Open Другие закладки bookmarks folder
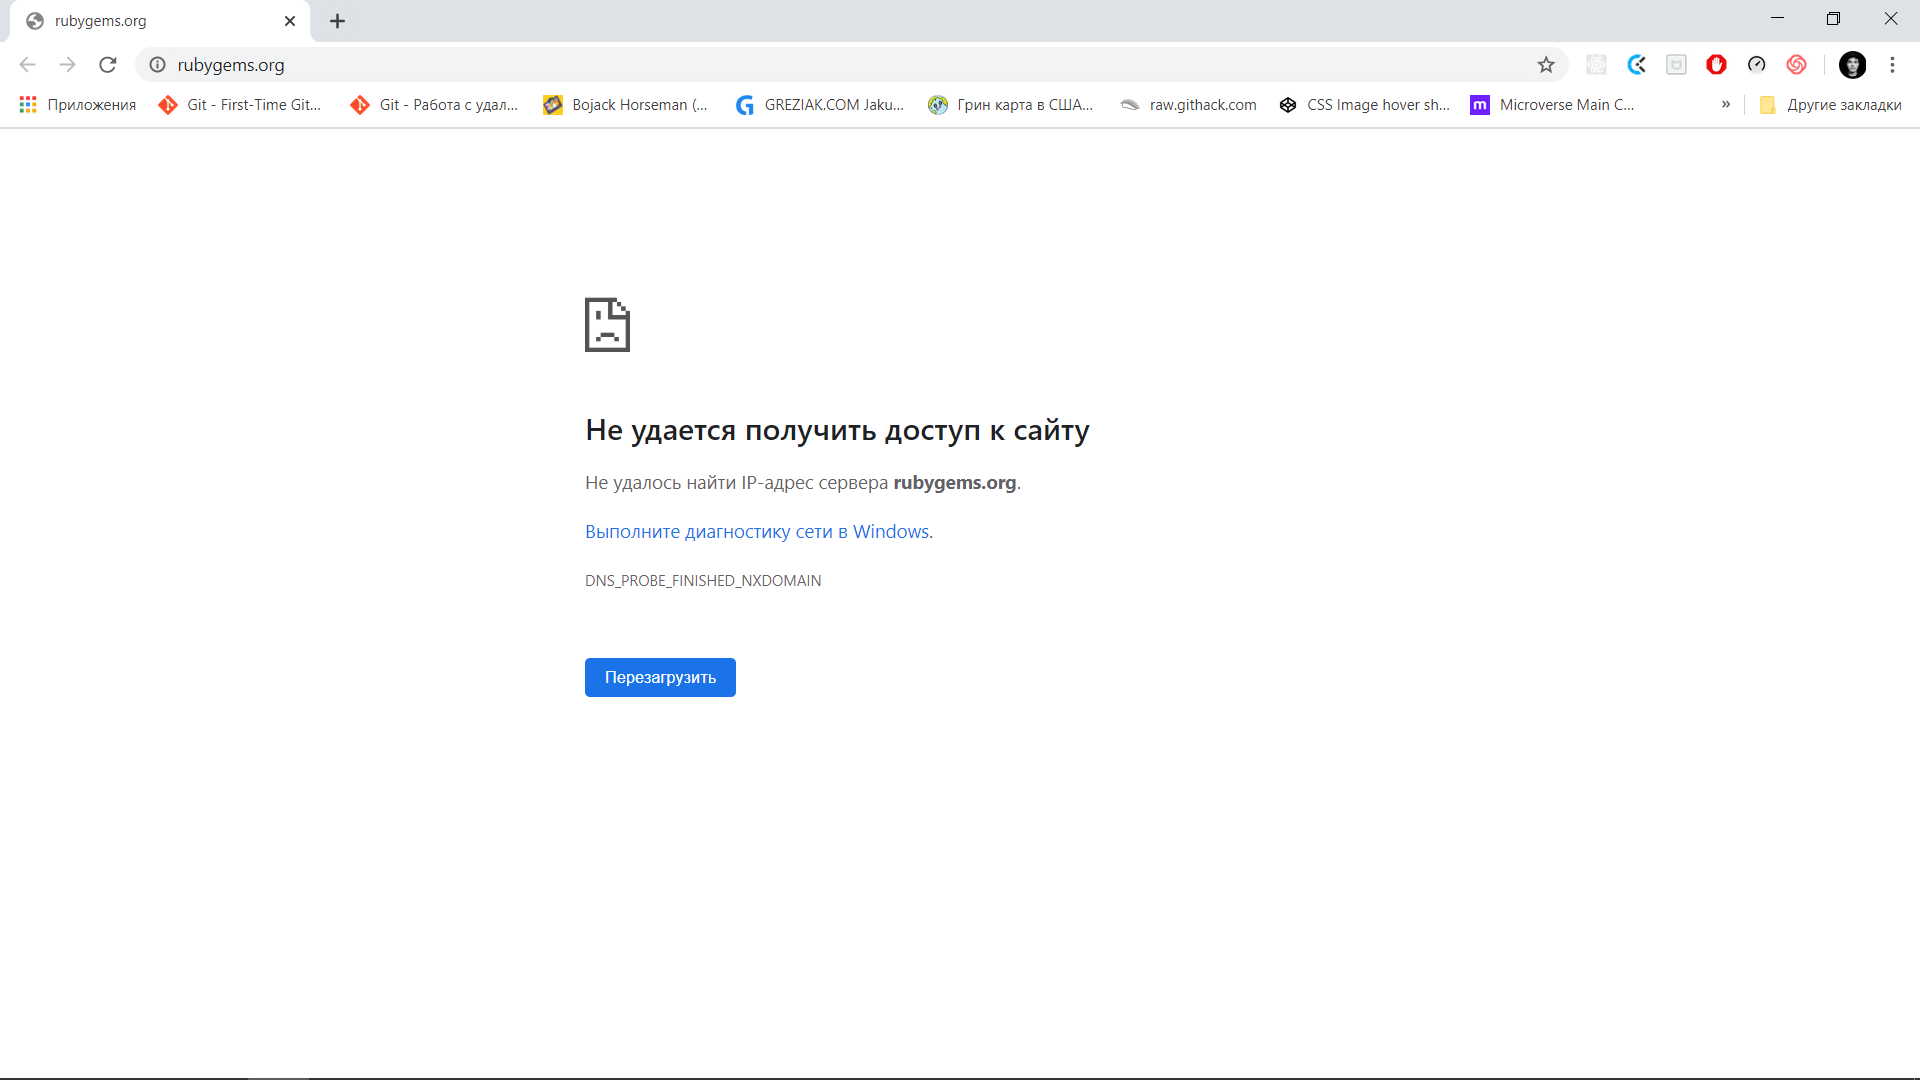 [x=1830, y=105]
